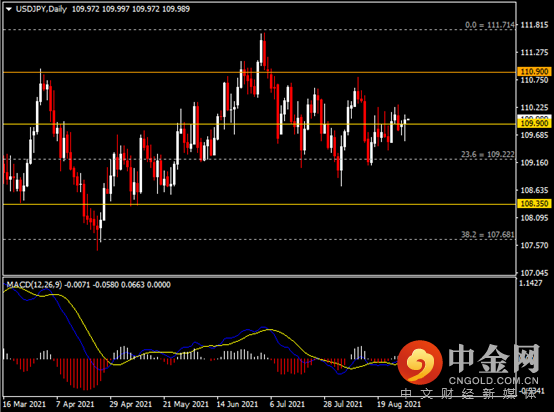Select the 108.635 price scale value
Screen dimensions: 554x412
point(534,190)
